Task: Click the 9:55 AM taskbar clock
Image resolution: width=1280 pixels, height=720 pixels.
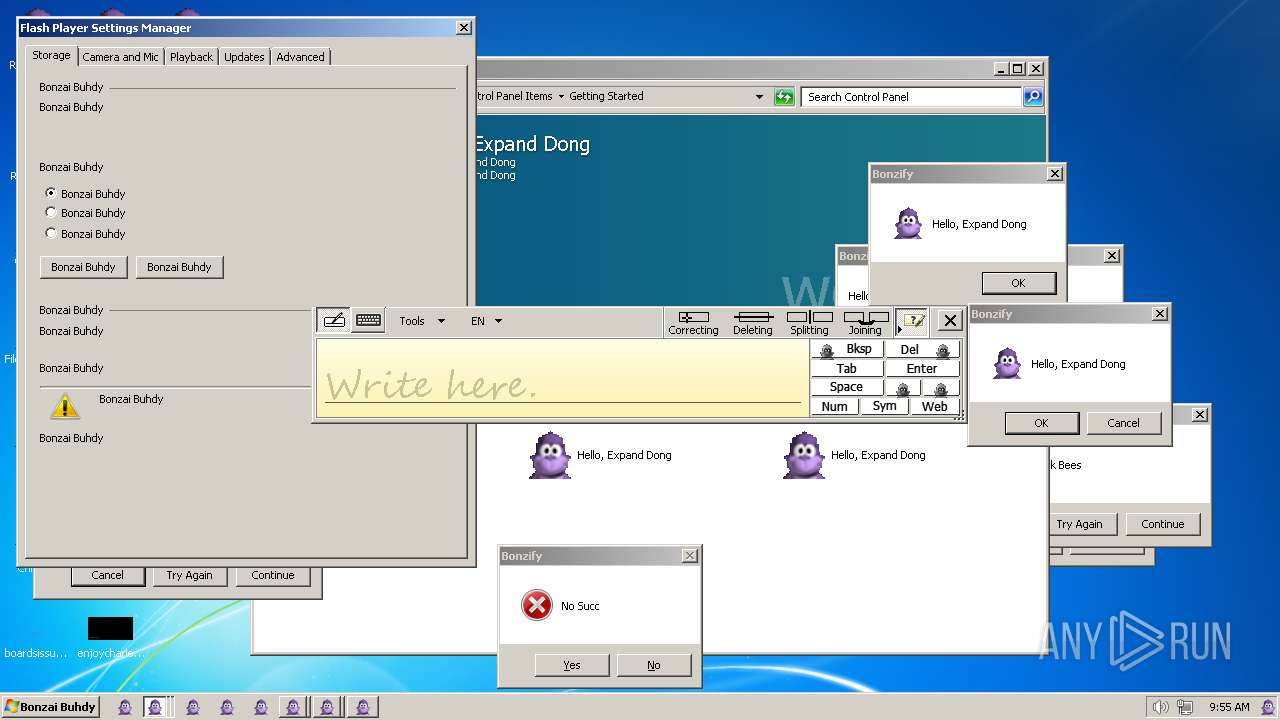Action: pyautogui.click(x=1229, y=707)
